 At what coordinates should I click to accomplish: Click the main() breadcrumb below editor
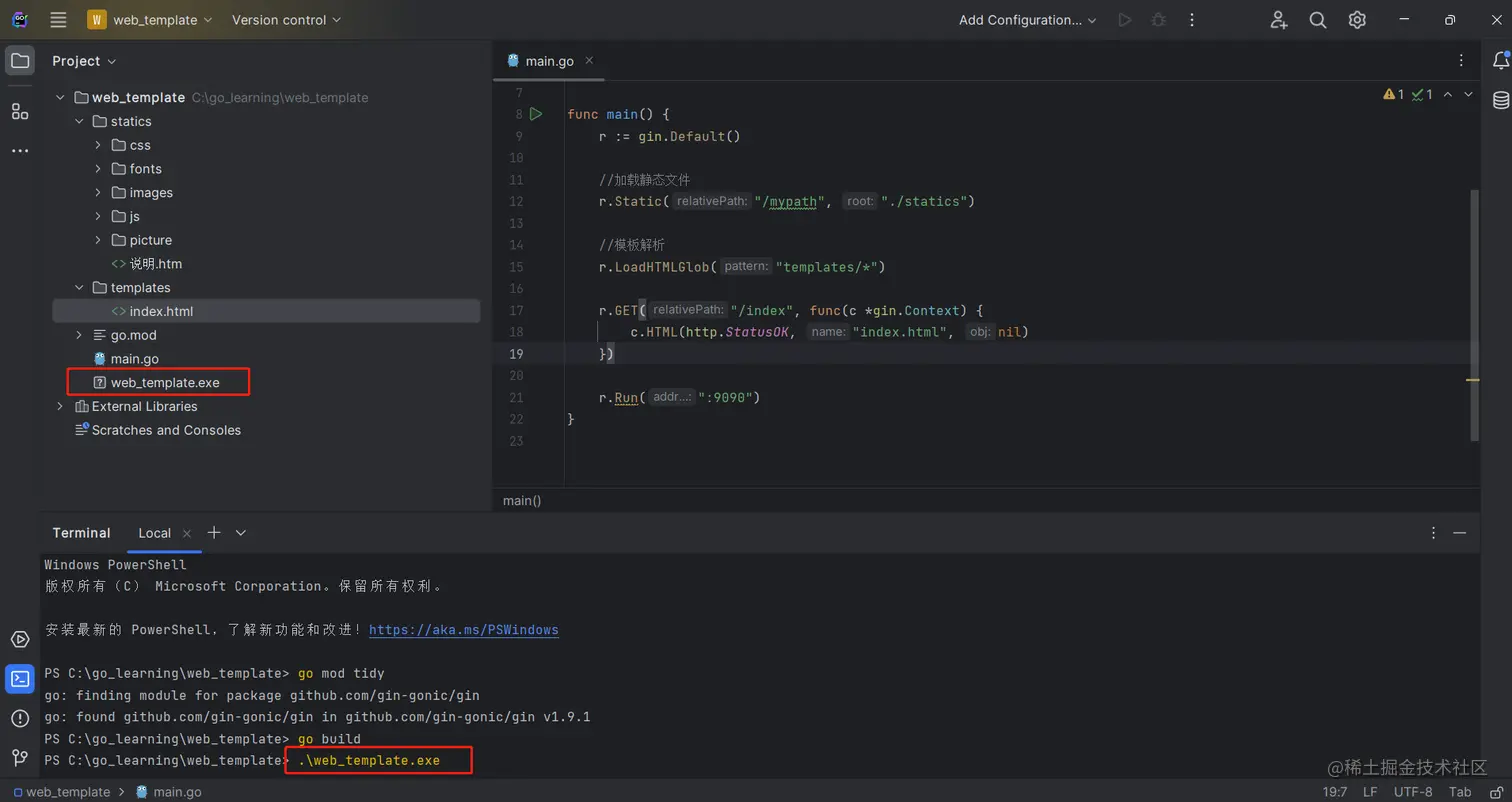click(x=522, y=500)
